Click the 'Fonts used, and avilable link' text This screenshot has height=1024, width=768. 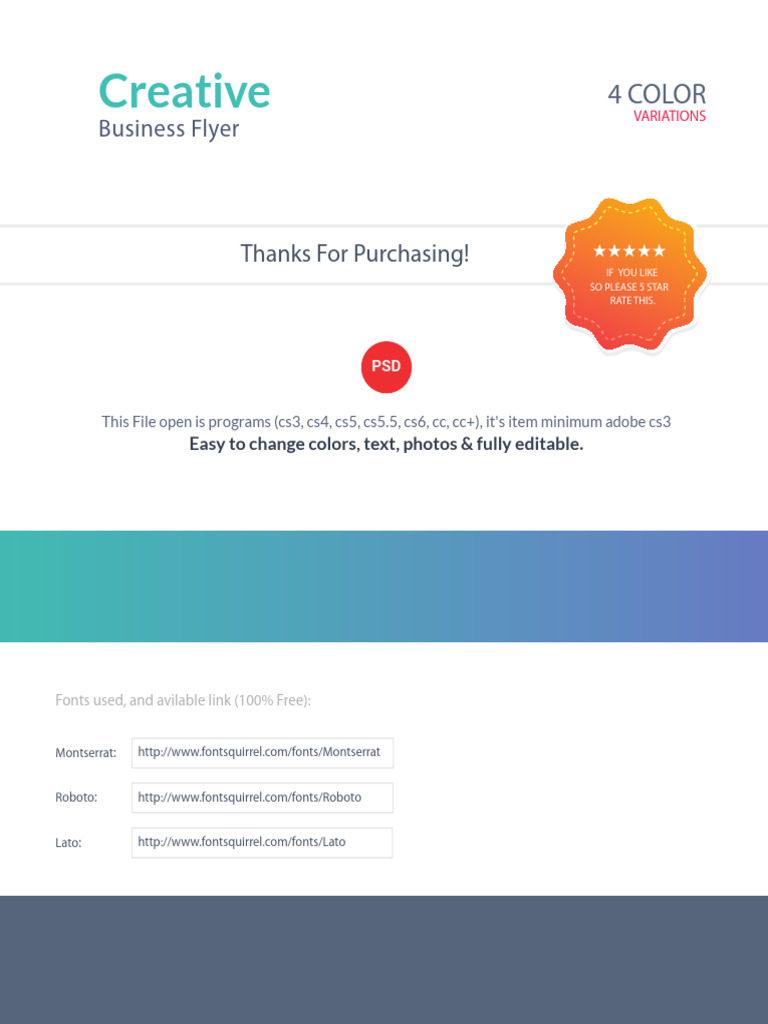(x=183, y=700)
